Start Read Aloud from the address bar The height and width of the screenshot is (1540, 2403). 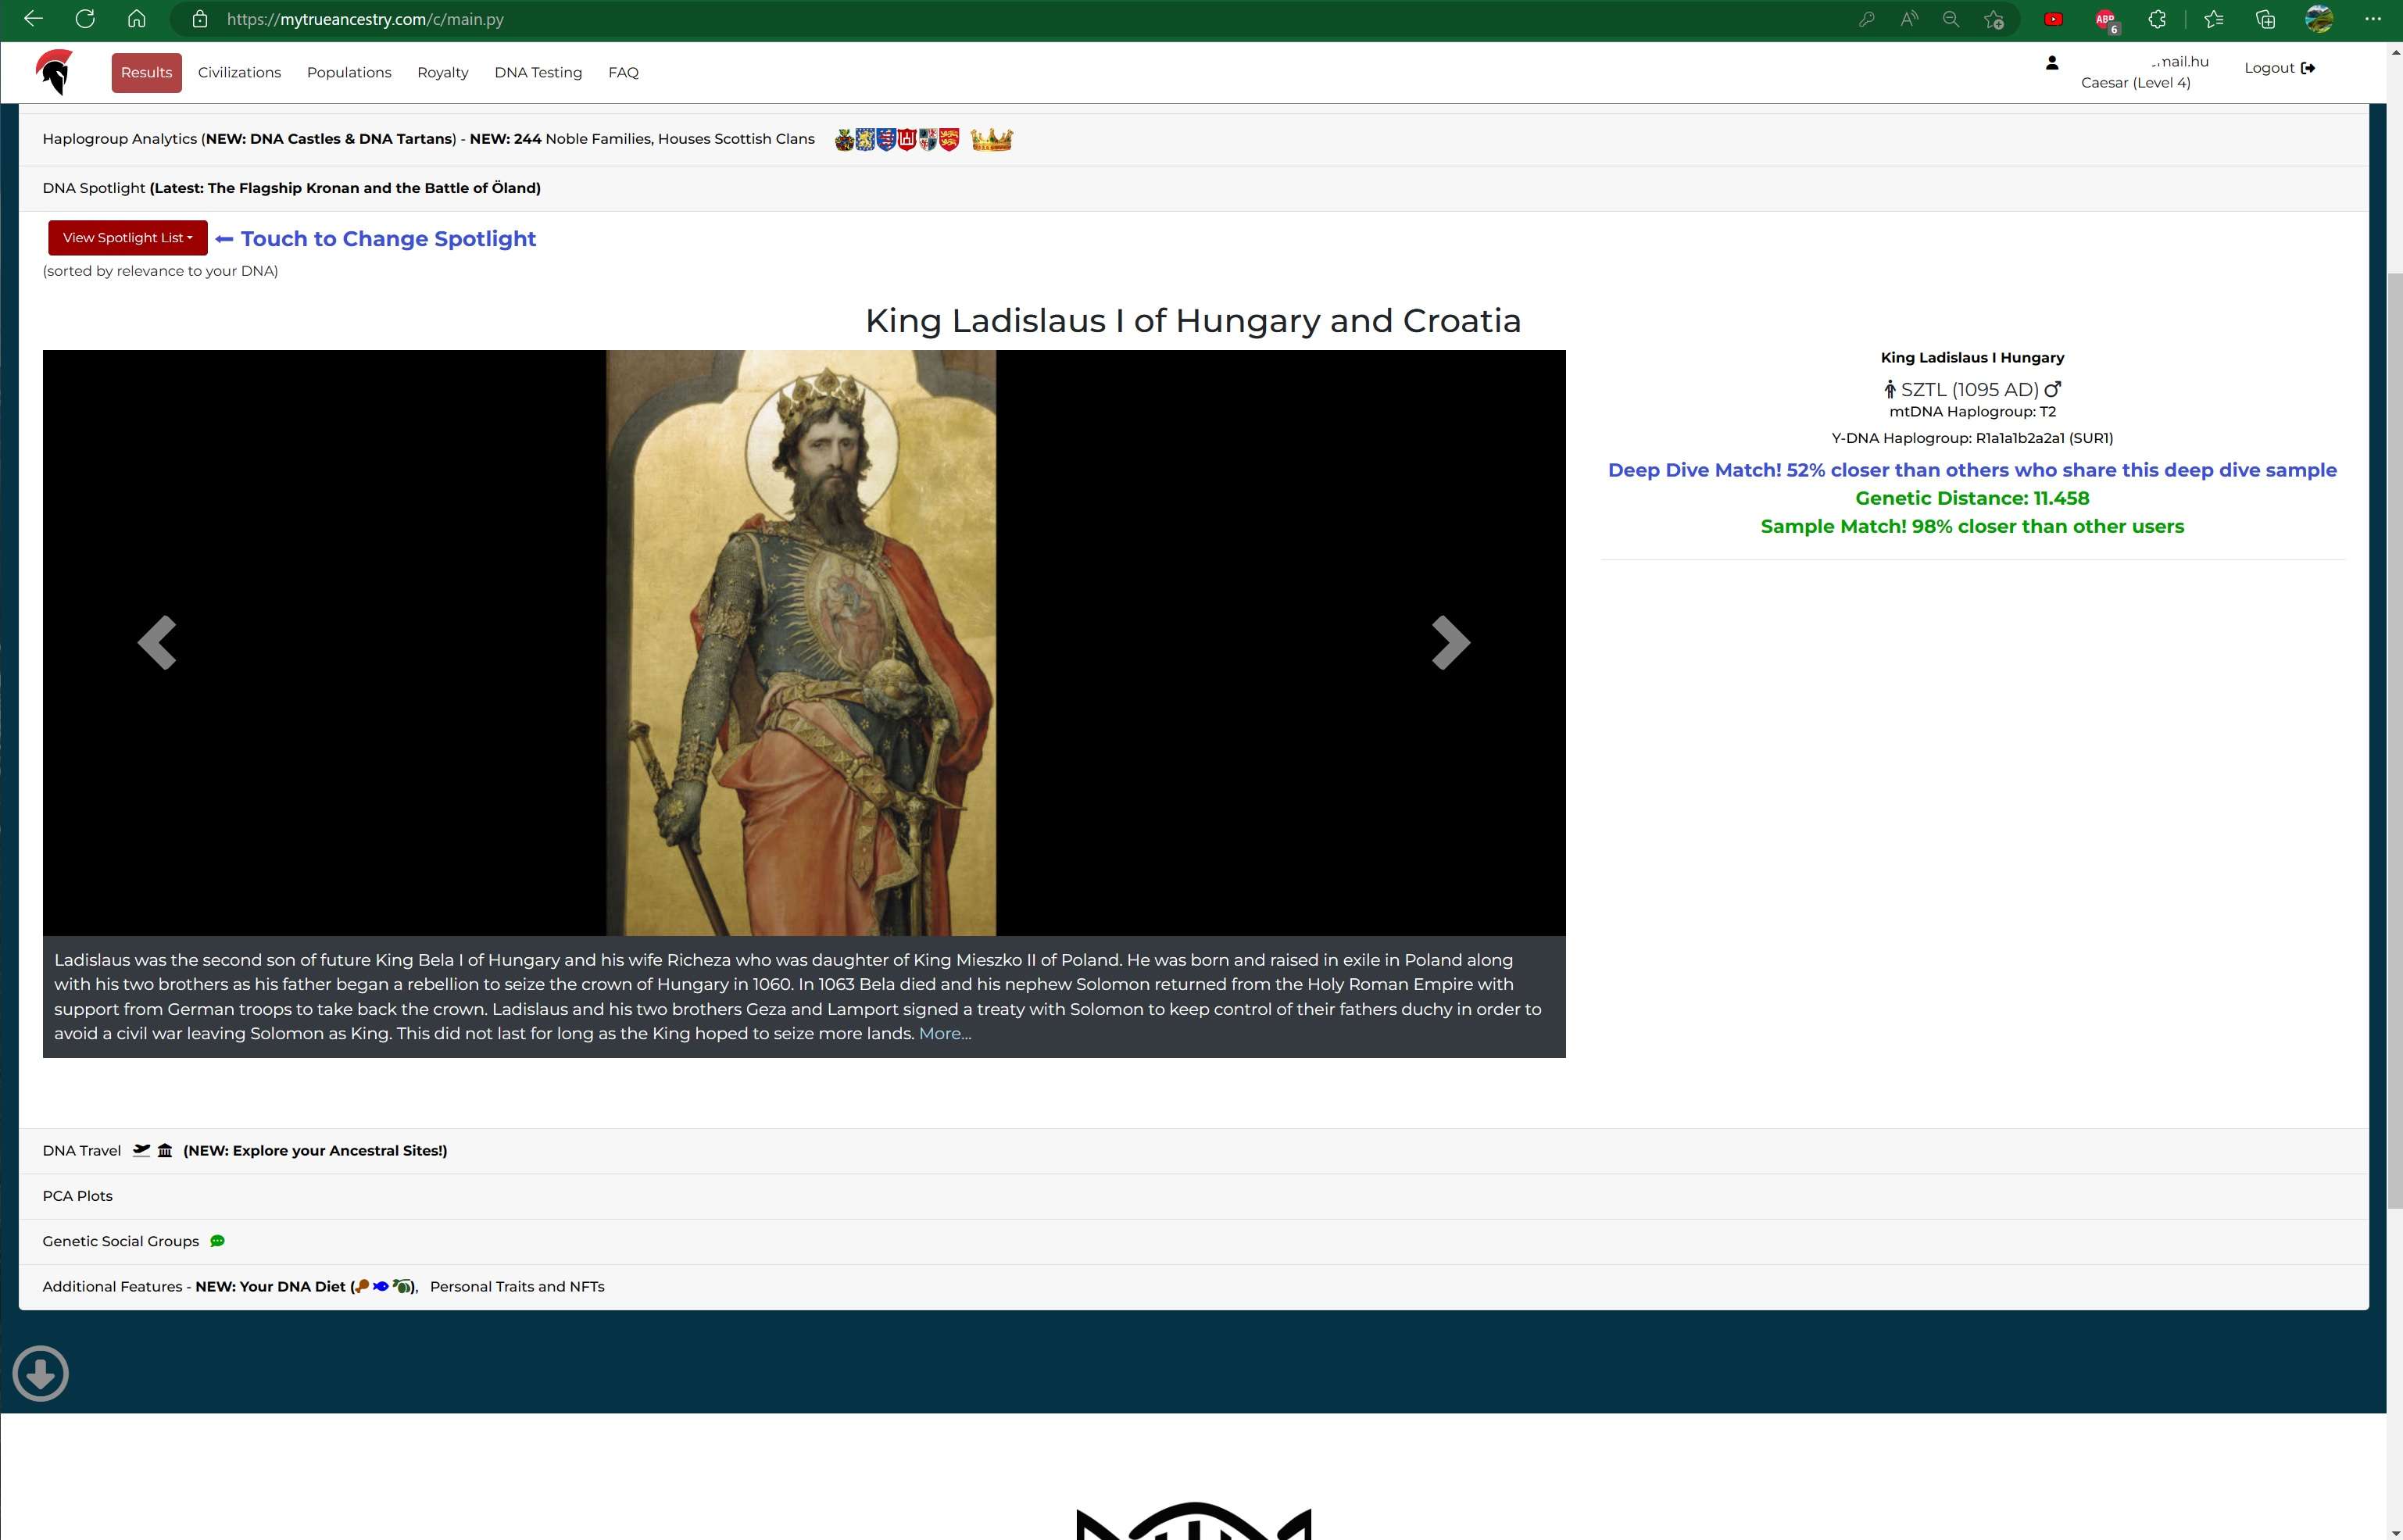(x=1909, y=19)
